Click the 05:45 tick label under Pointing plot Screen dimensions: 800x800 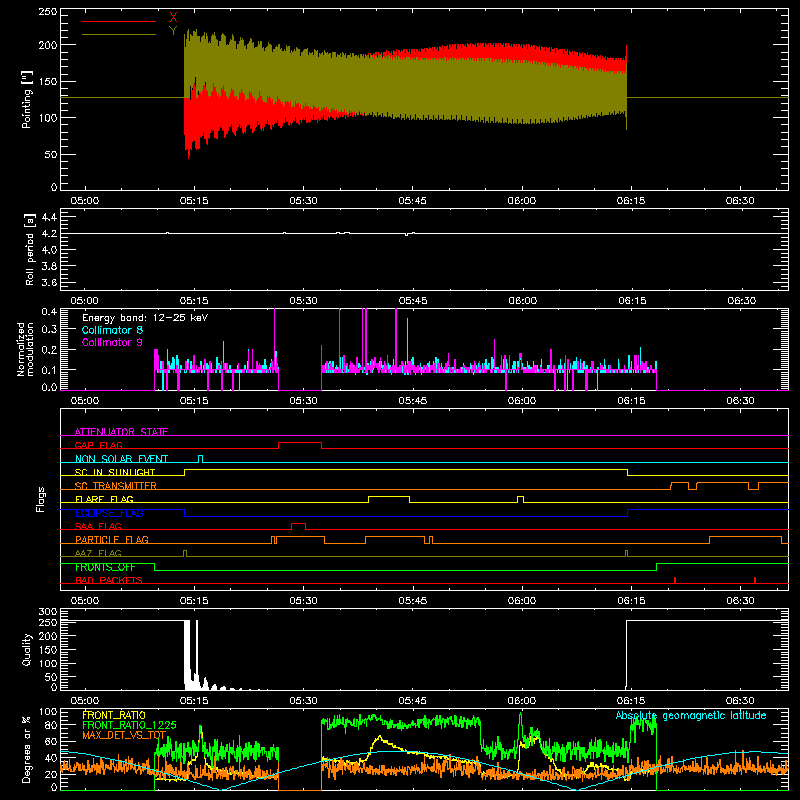click(412, 201)
